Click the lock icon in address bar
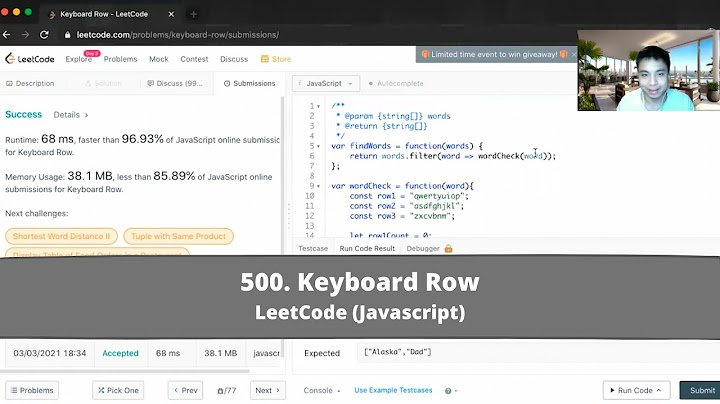This screenshot has width=720, height=404. (x=68, y=35)
